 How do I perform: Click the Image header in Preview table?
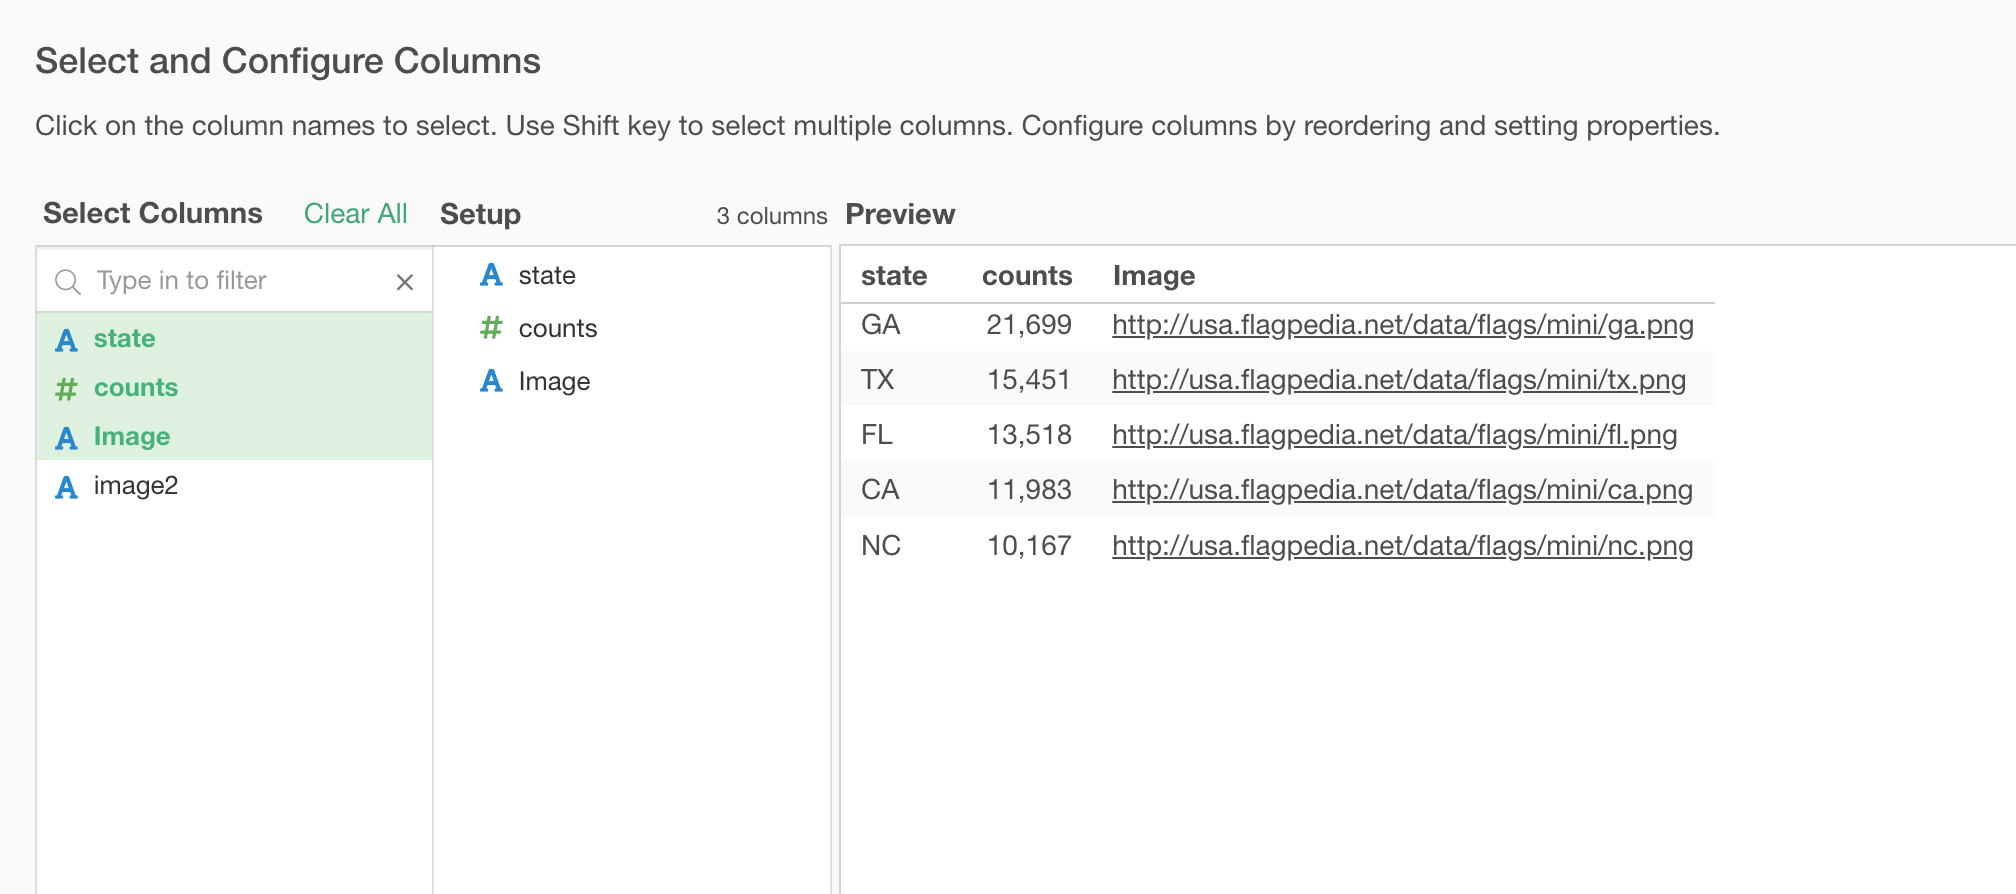coord(1154,276)
